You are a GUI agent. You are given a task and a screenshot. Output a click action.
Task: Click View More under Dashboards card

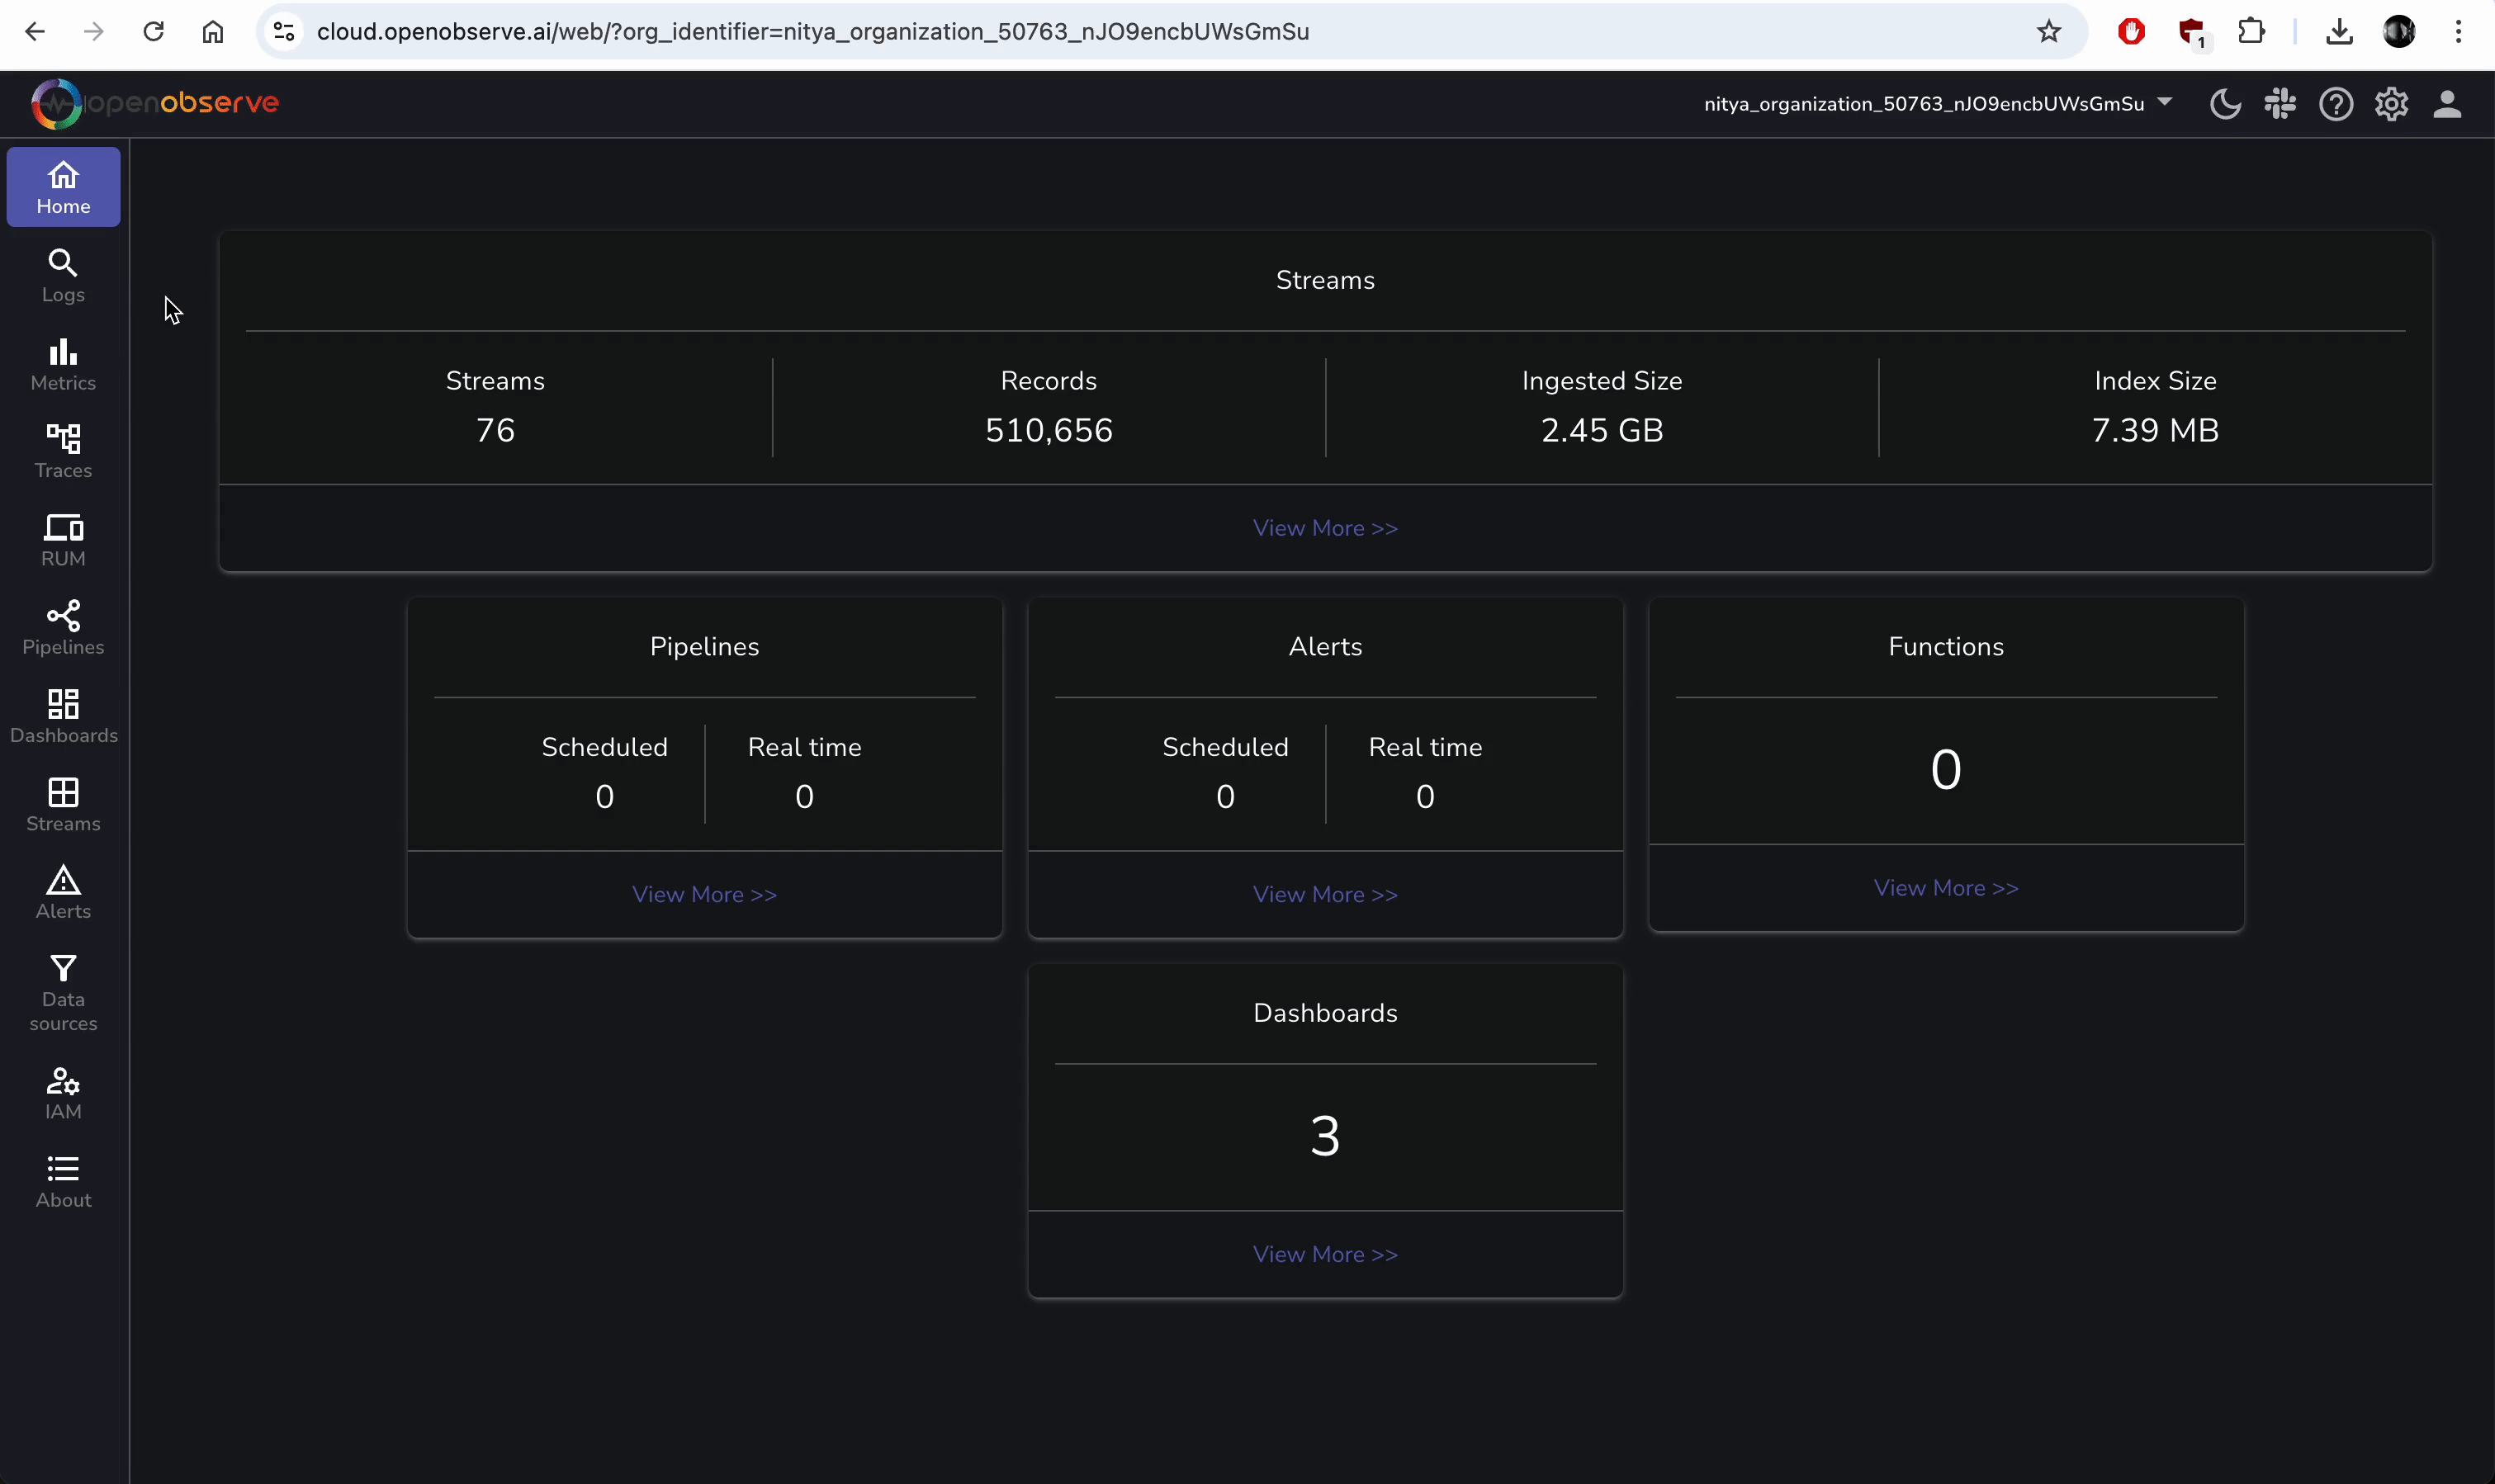[1325, 1254]
